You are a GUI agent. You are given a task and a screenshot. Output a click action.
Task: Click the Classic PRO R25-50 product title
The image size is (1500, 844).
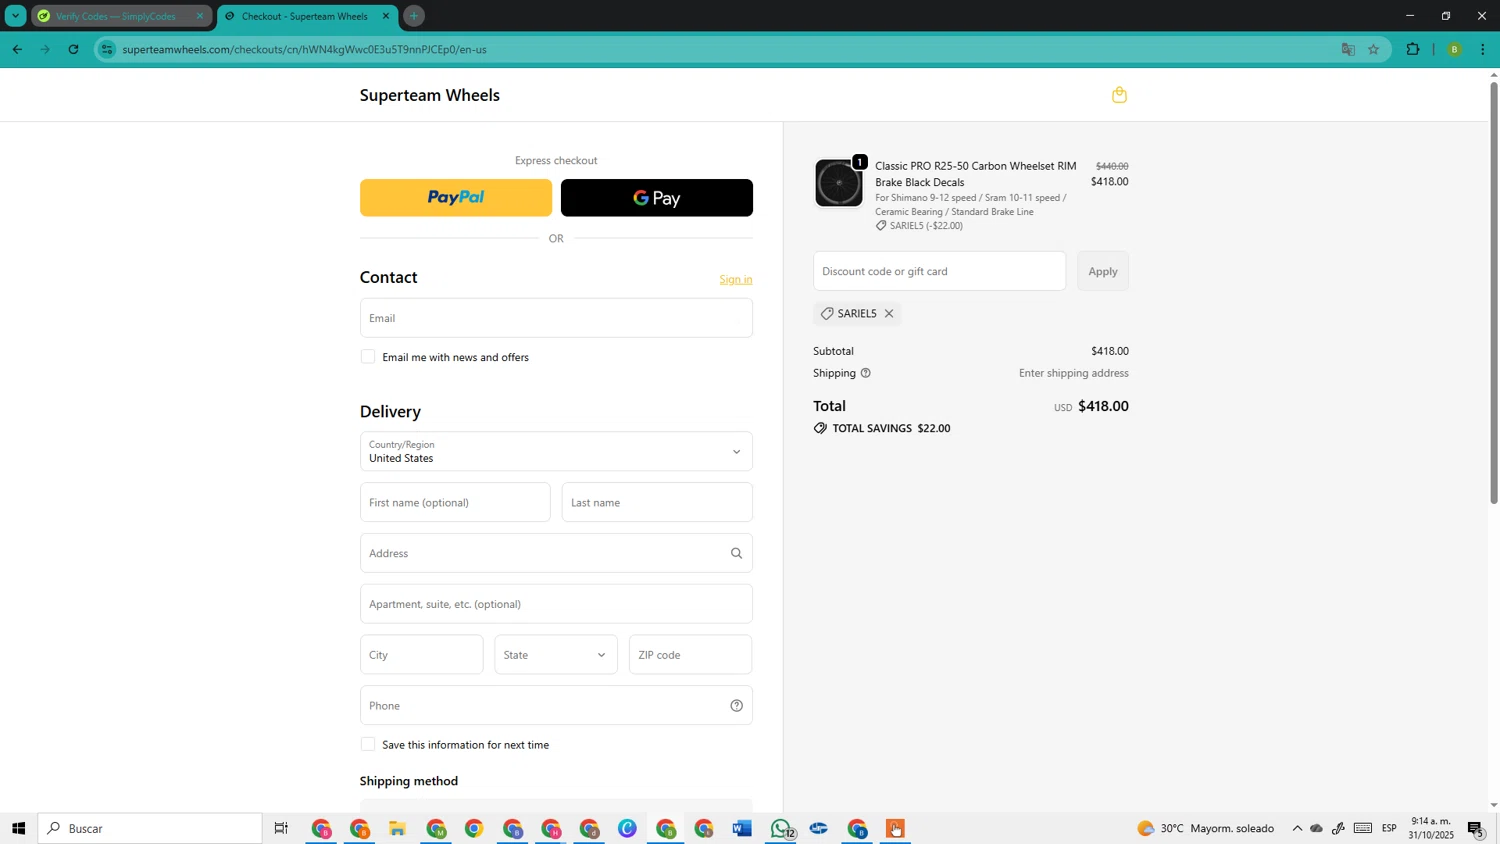pos(976,174)
